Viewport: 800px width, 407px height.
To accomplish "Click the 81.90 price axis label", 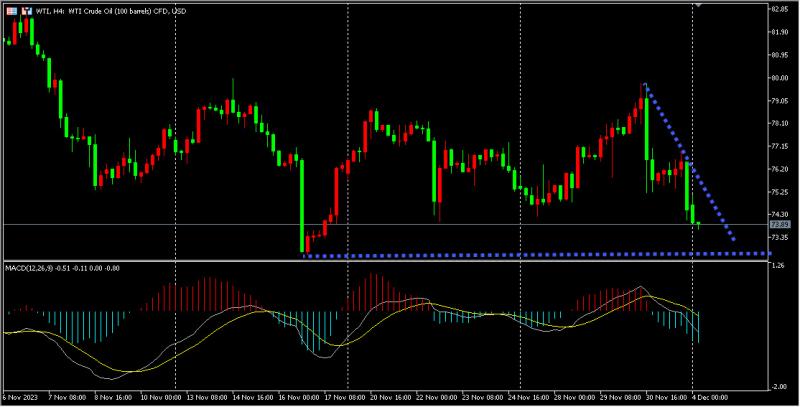I will coord(780,32).
